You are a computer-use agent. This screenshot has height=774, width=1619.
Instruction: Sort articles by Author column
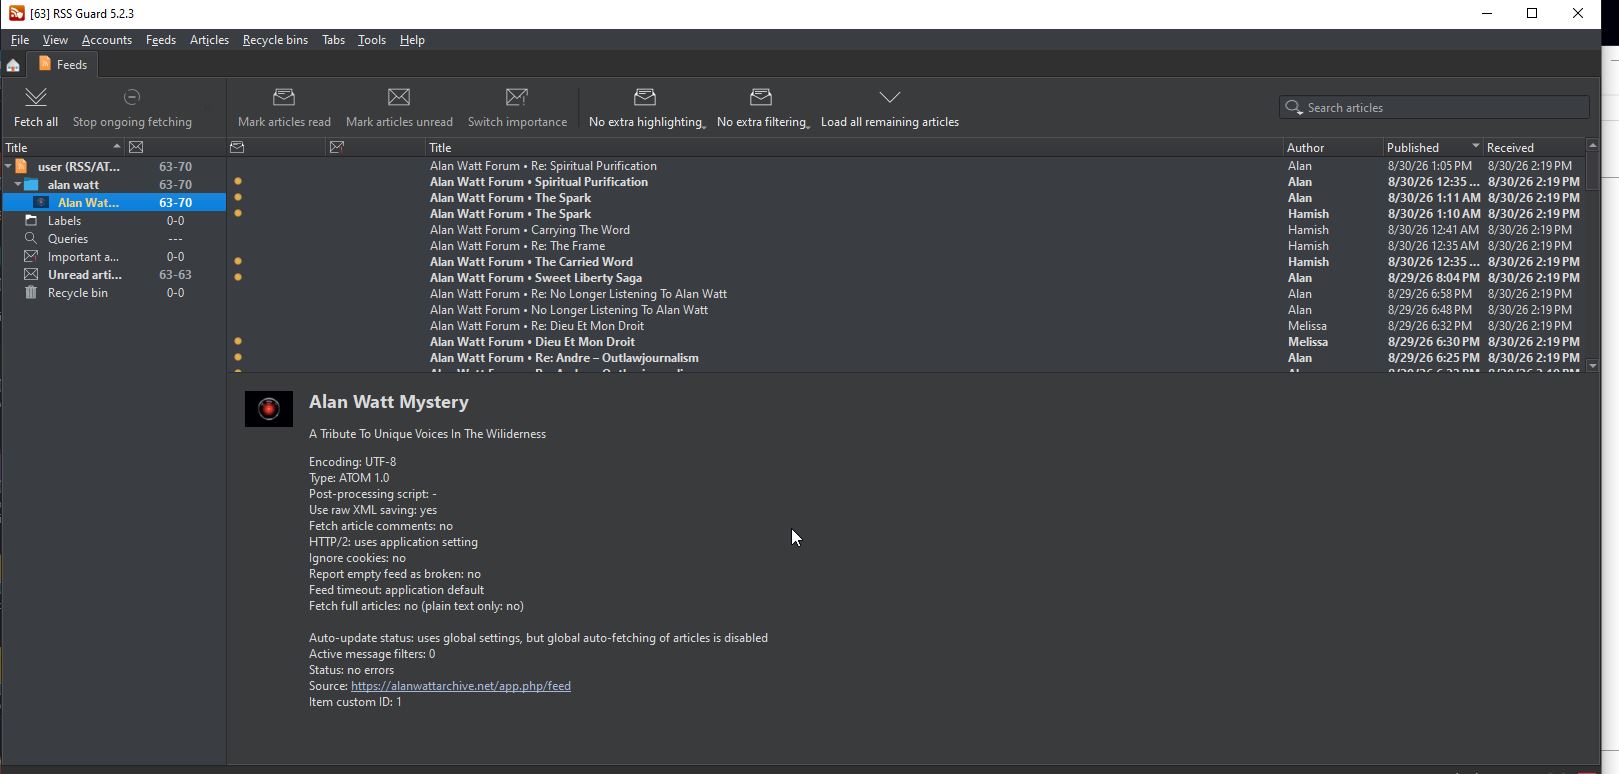pos(1333,147)
